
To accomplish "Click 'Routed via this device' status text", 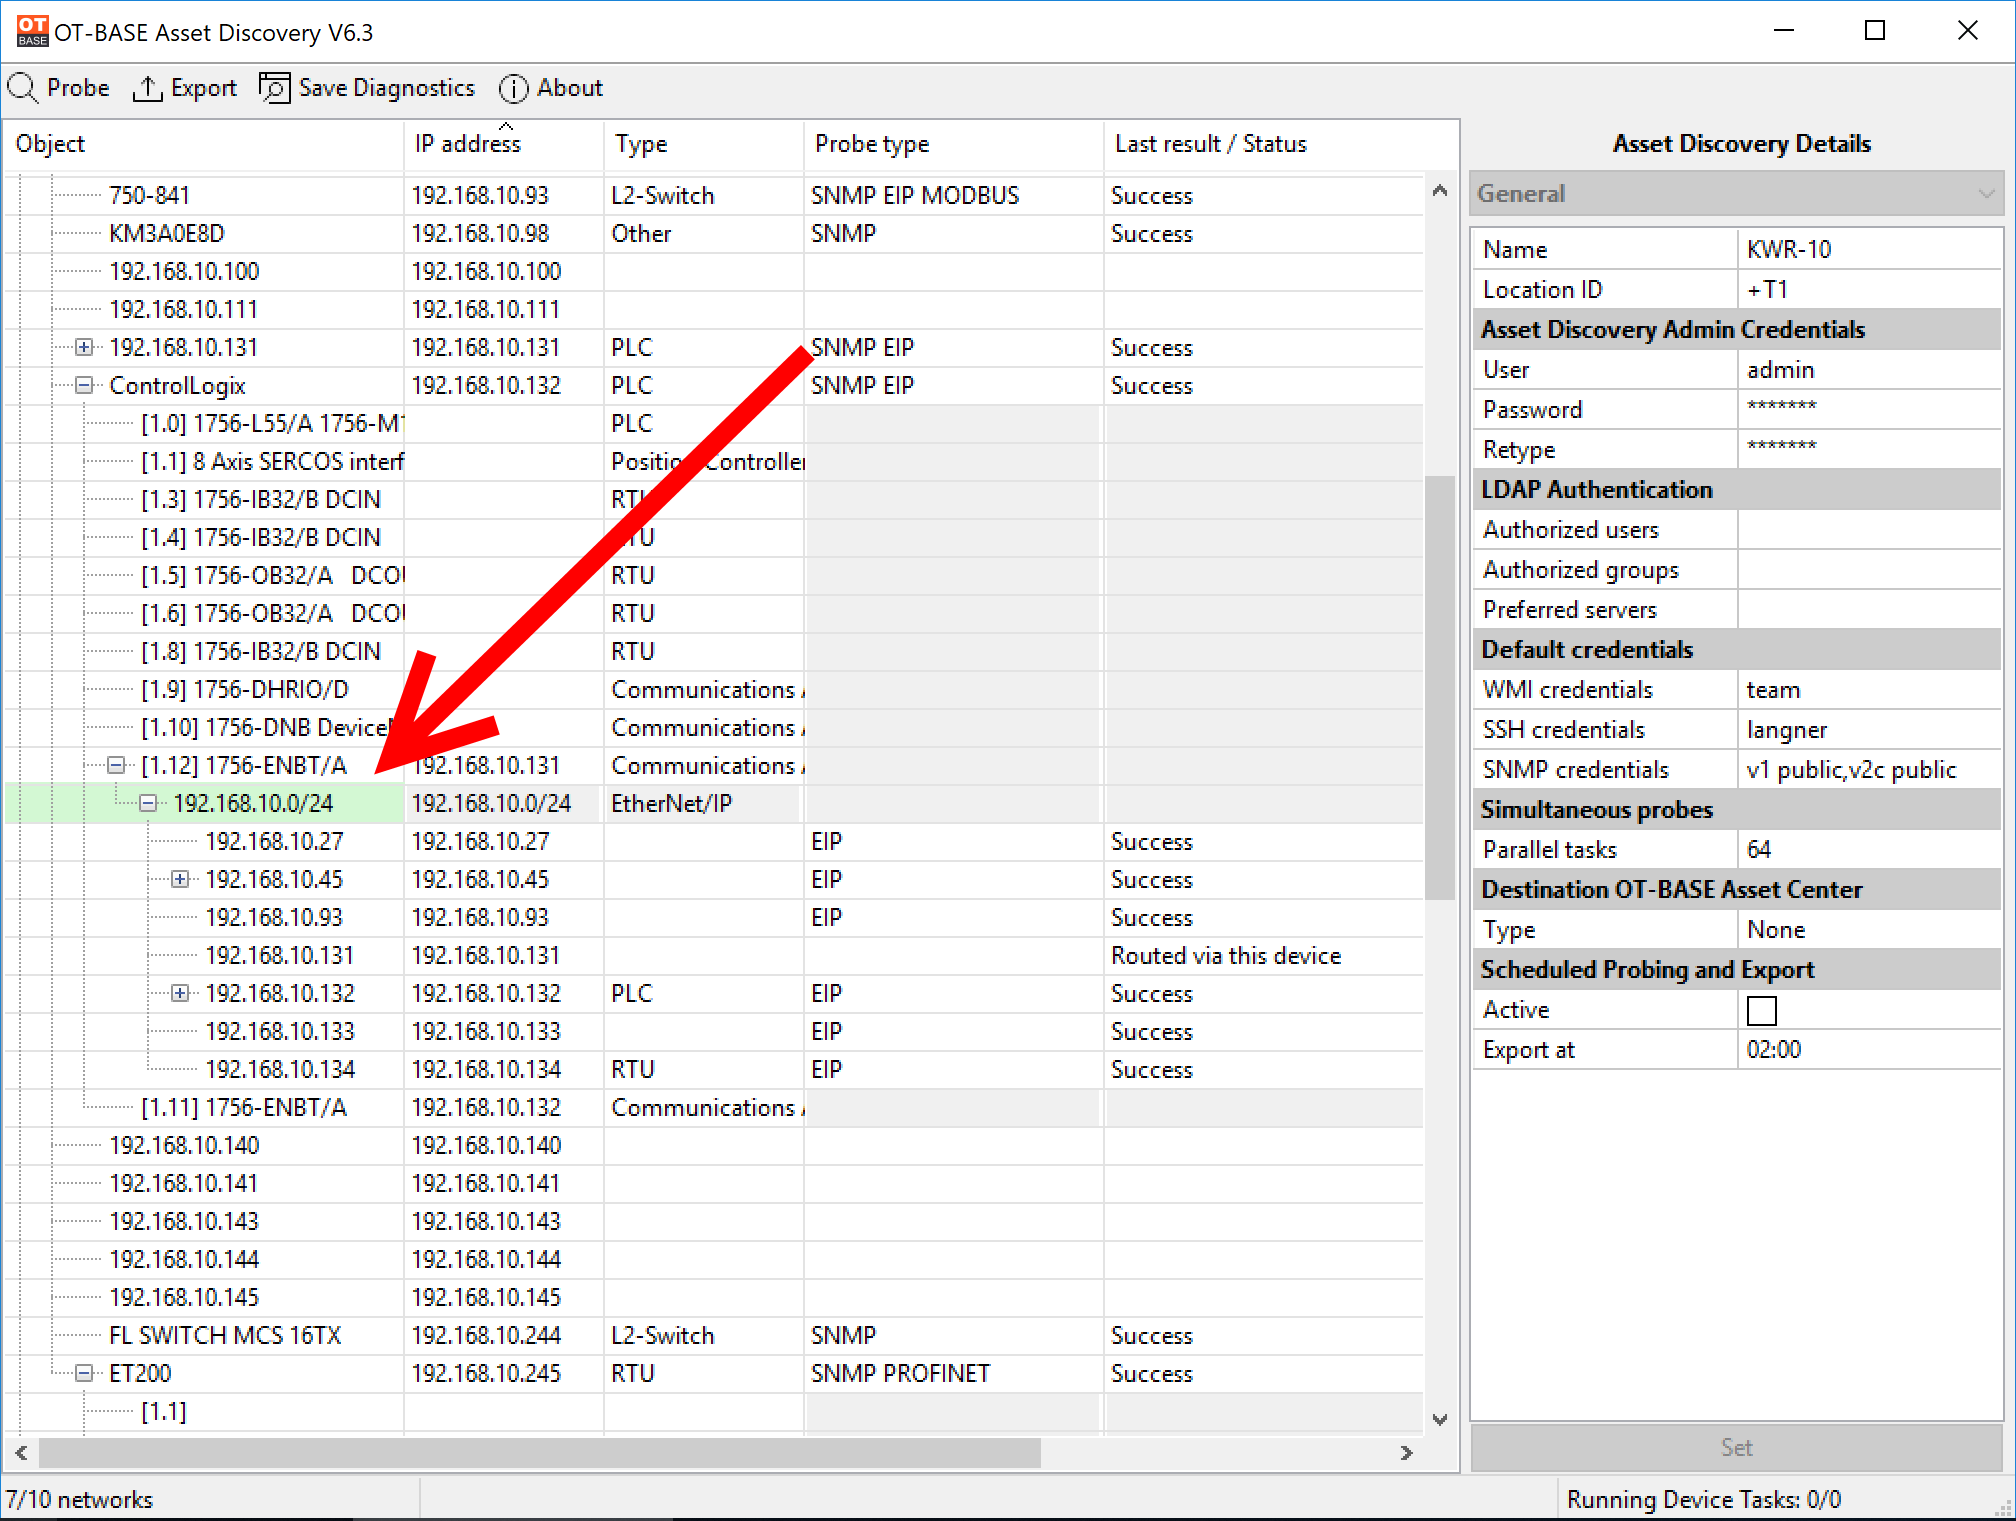I will click(1226, 955).
